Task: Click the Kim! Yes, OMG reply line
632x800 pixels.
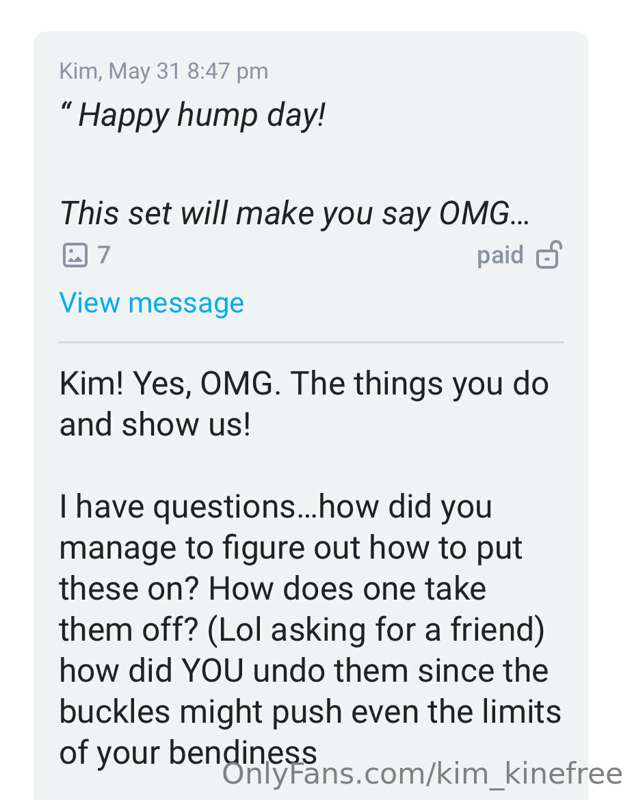Action: (x=304, y=384)
